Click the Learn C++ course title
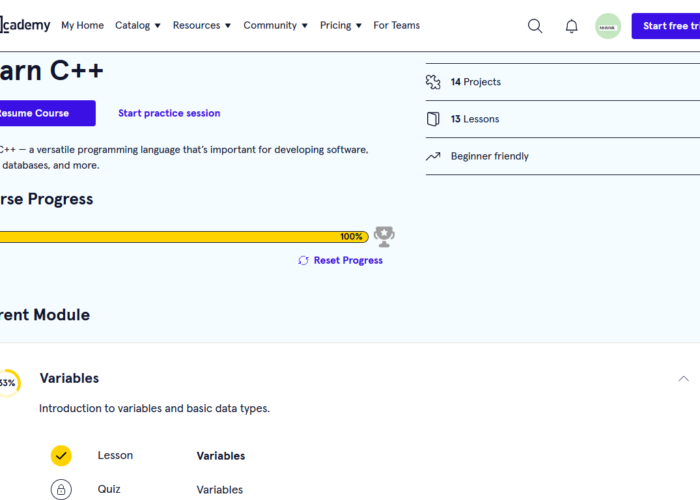Screen dimensions: 700x500 [51, 71]
